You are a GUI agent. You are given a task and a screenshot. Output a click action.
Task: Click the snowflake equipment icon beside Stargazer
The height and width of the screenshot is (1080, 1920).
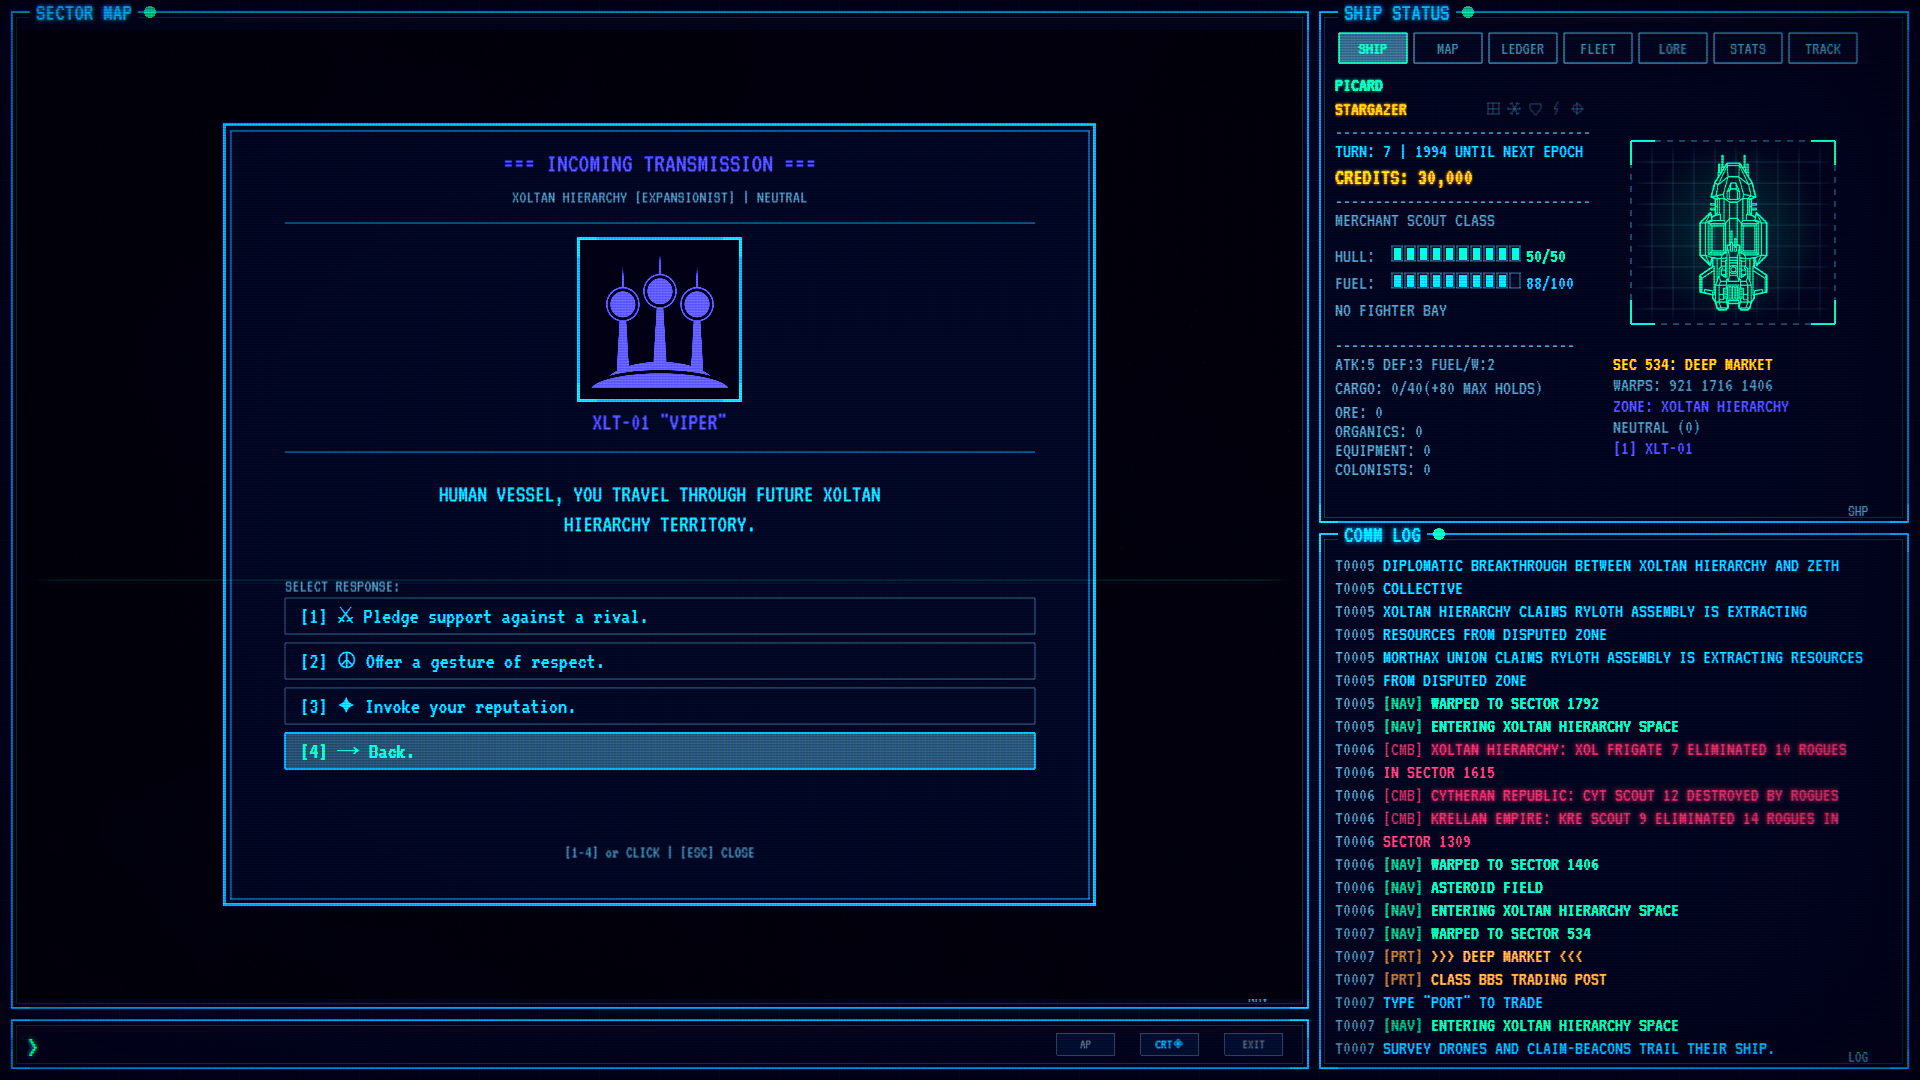click(1514, 109)
